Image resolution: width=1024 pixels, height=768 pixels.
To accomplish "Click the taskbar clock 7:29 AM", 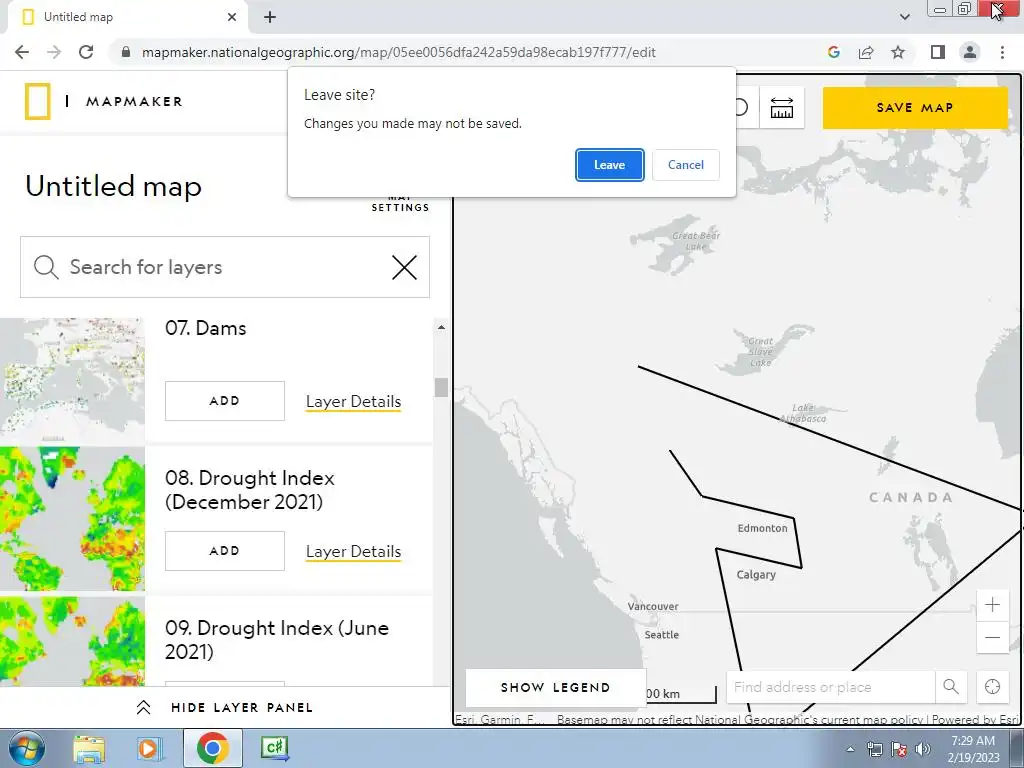I will (973, 741).
